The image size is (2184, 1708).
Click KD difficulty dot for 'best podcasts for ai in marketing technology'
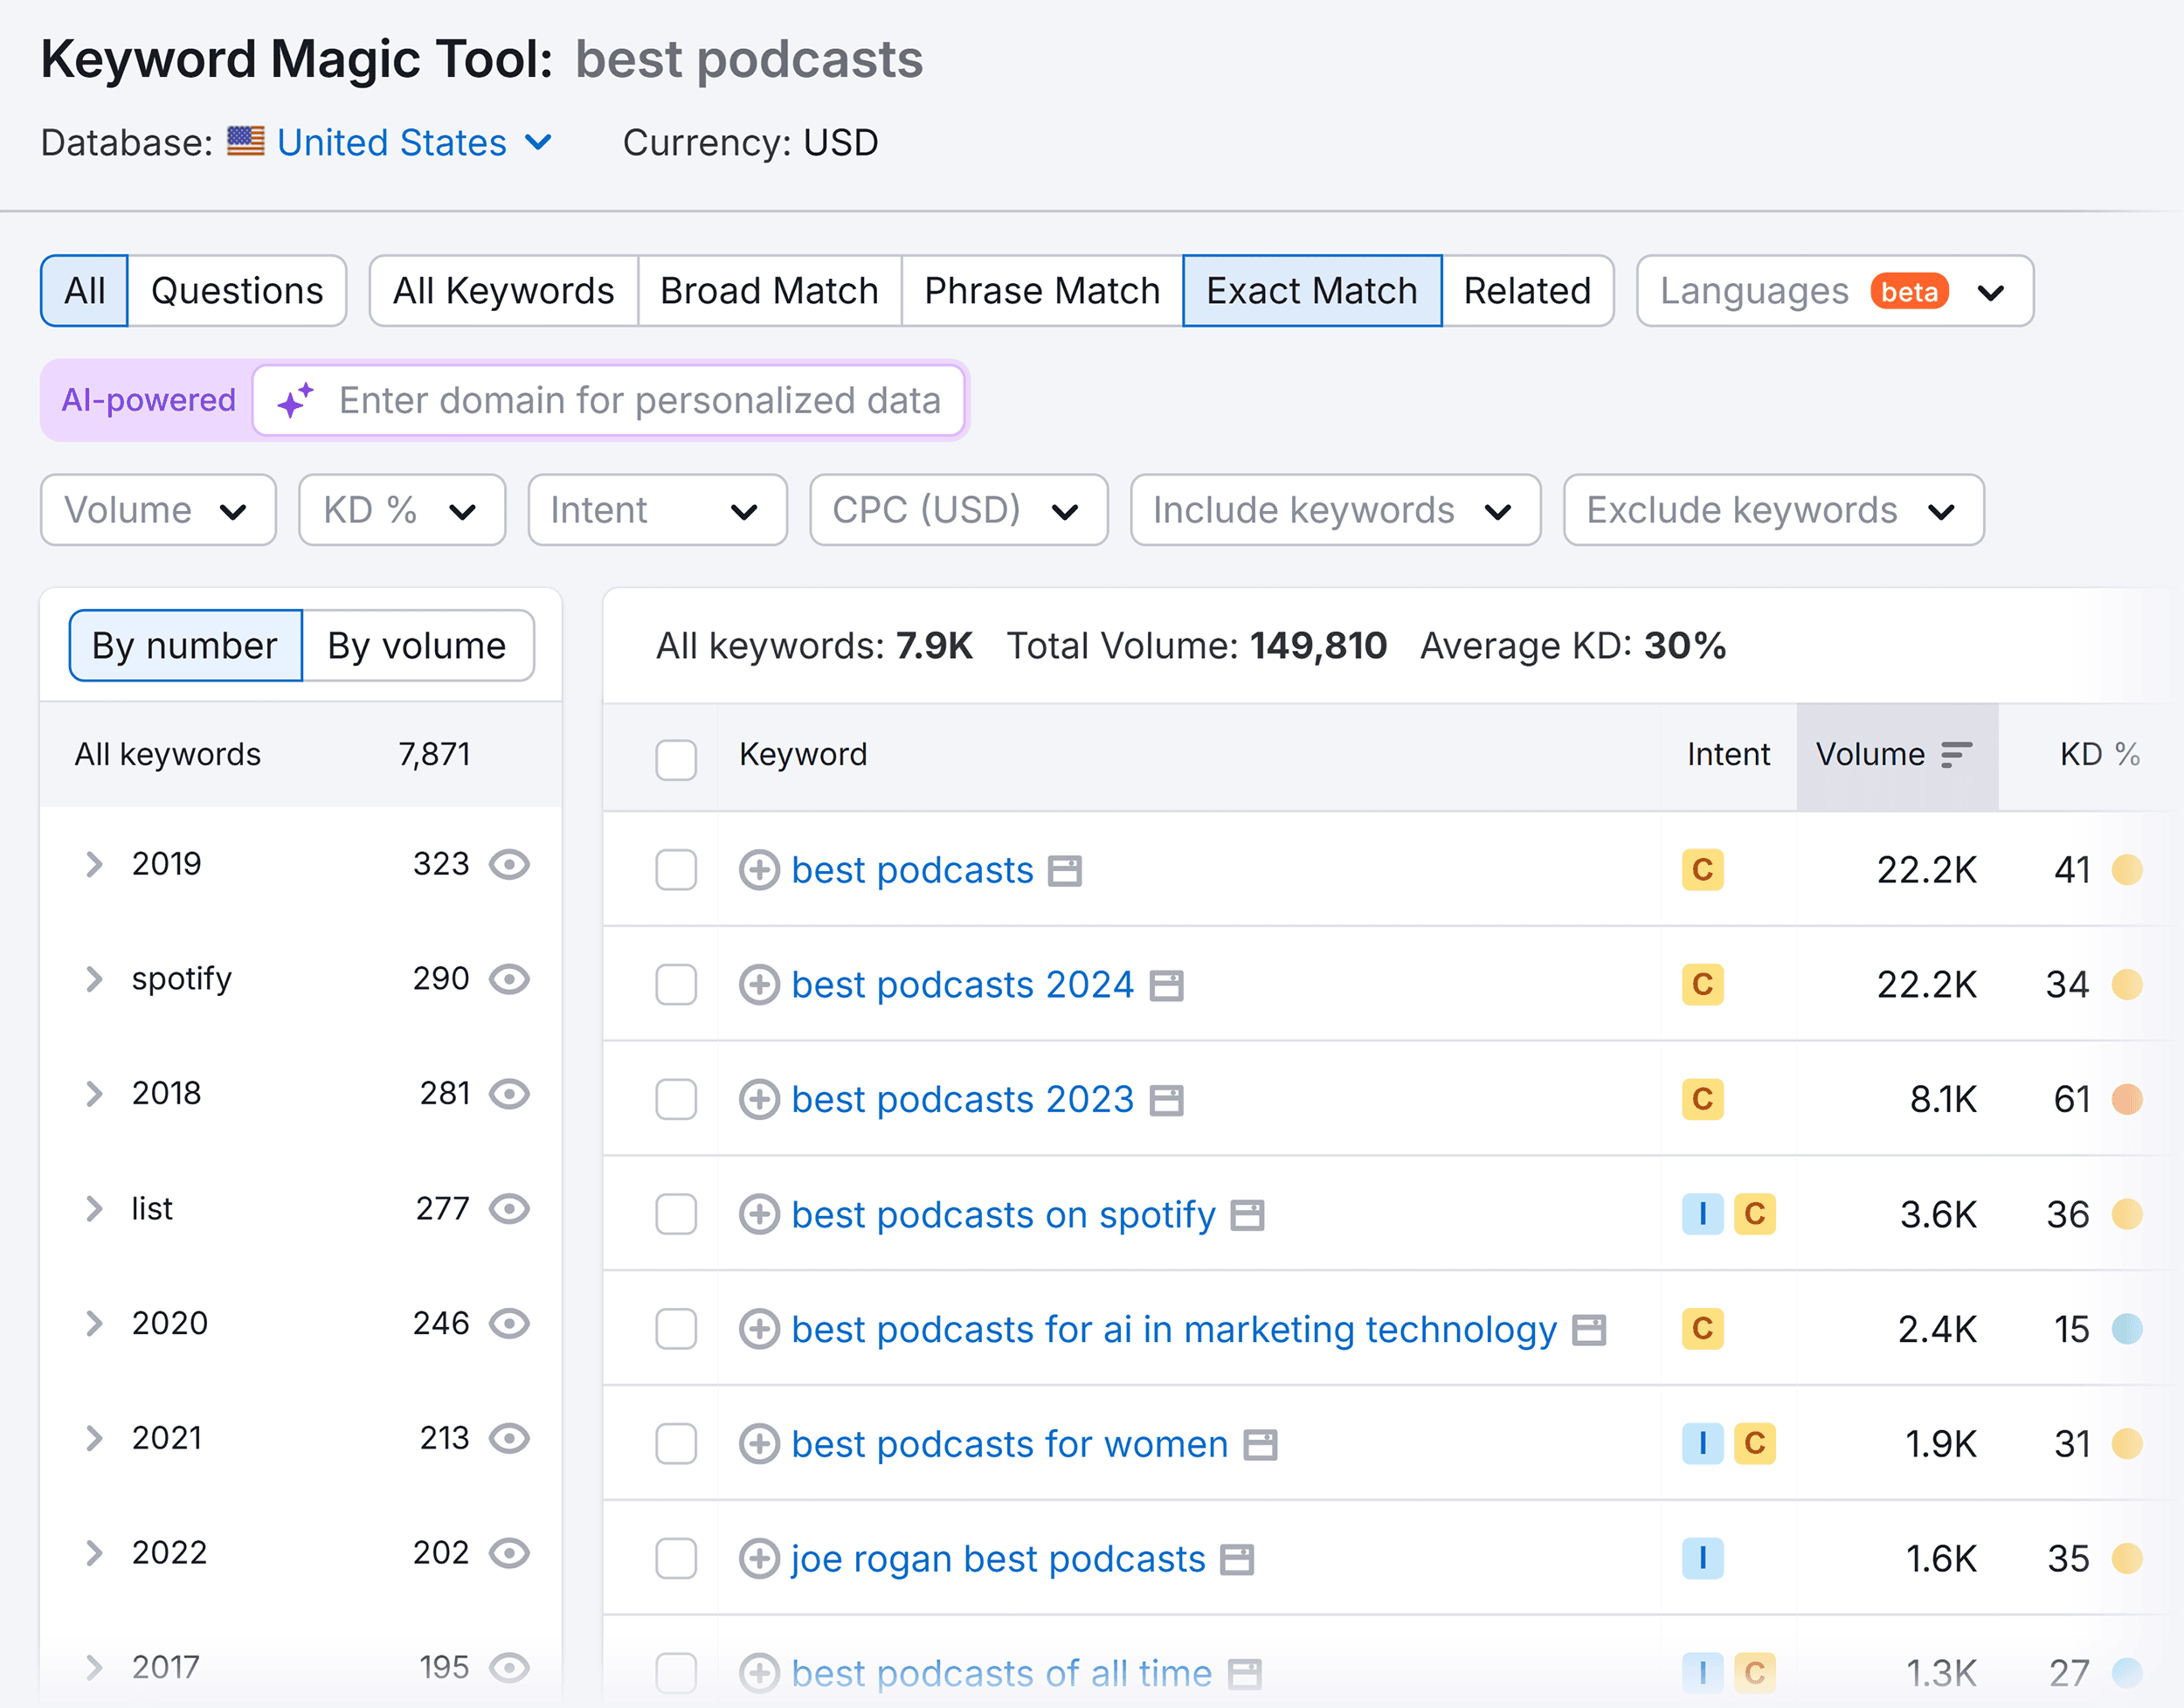click(2126, 1329)
